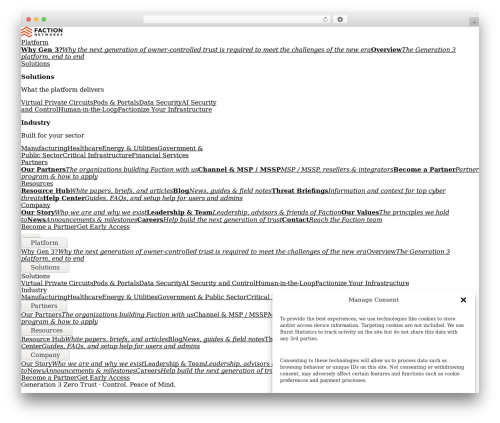Image resolution: width=500 pixels, height=423 pixels.
Task: Click the 'What the platform delivers' text
Action: coord(62,89)
